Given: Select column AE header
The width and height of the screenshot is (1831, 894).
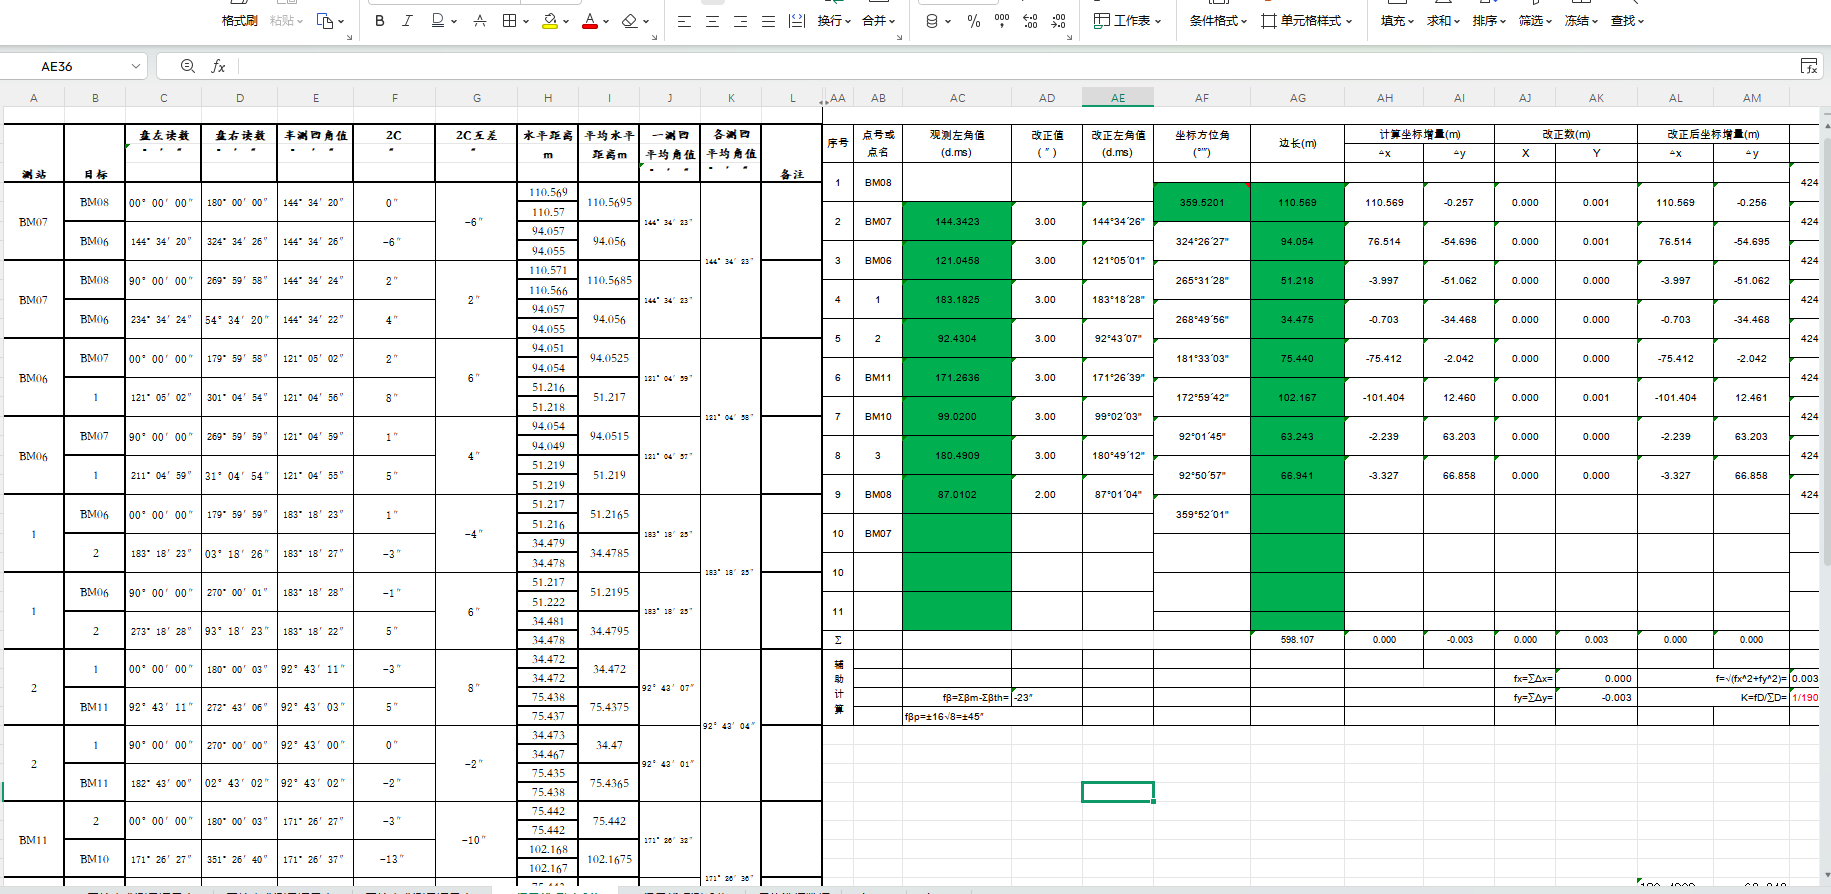Looking at the screenshot, I should pyautogui.click(x=1118, y=98).
